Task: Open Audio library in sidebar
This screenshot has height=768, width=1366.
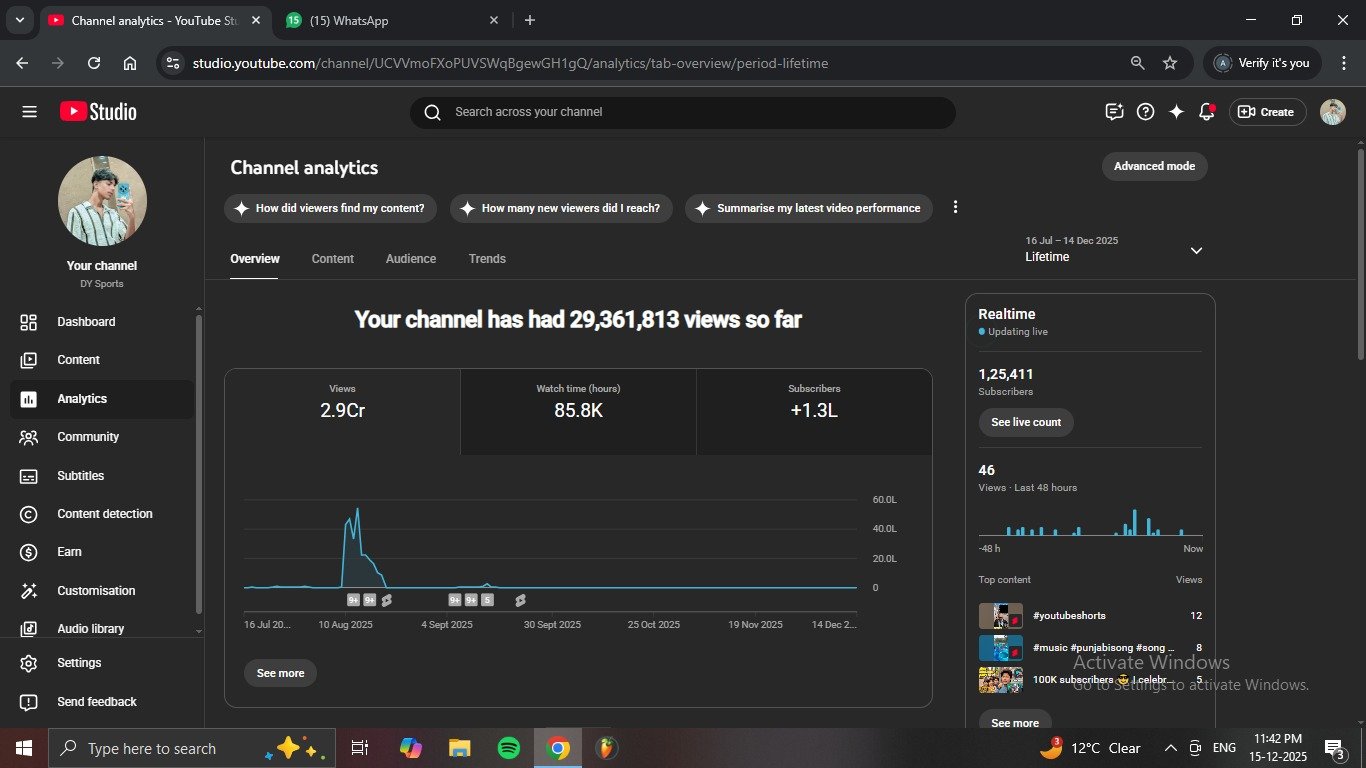Action: (x=90, y=629)
